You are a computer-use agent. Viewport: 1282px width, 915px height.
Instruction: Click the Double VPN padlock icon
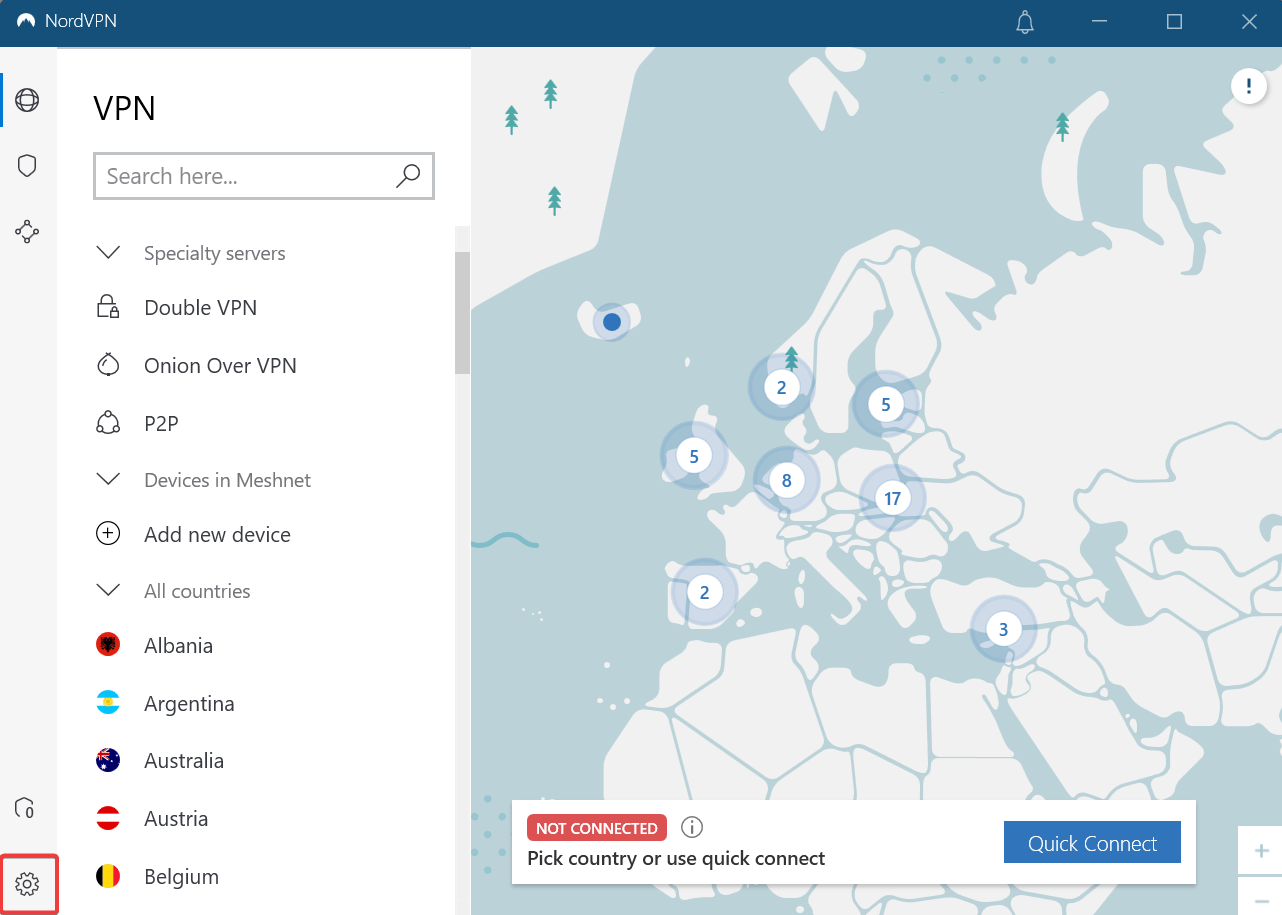click(x=107, y=307)
